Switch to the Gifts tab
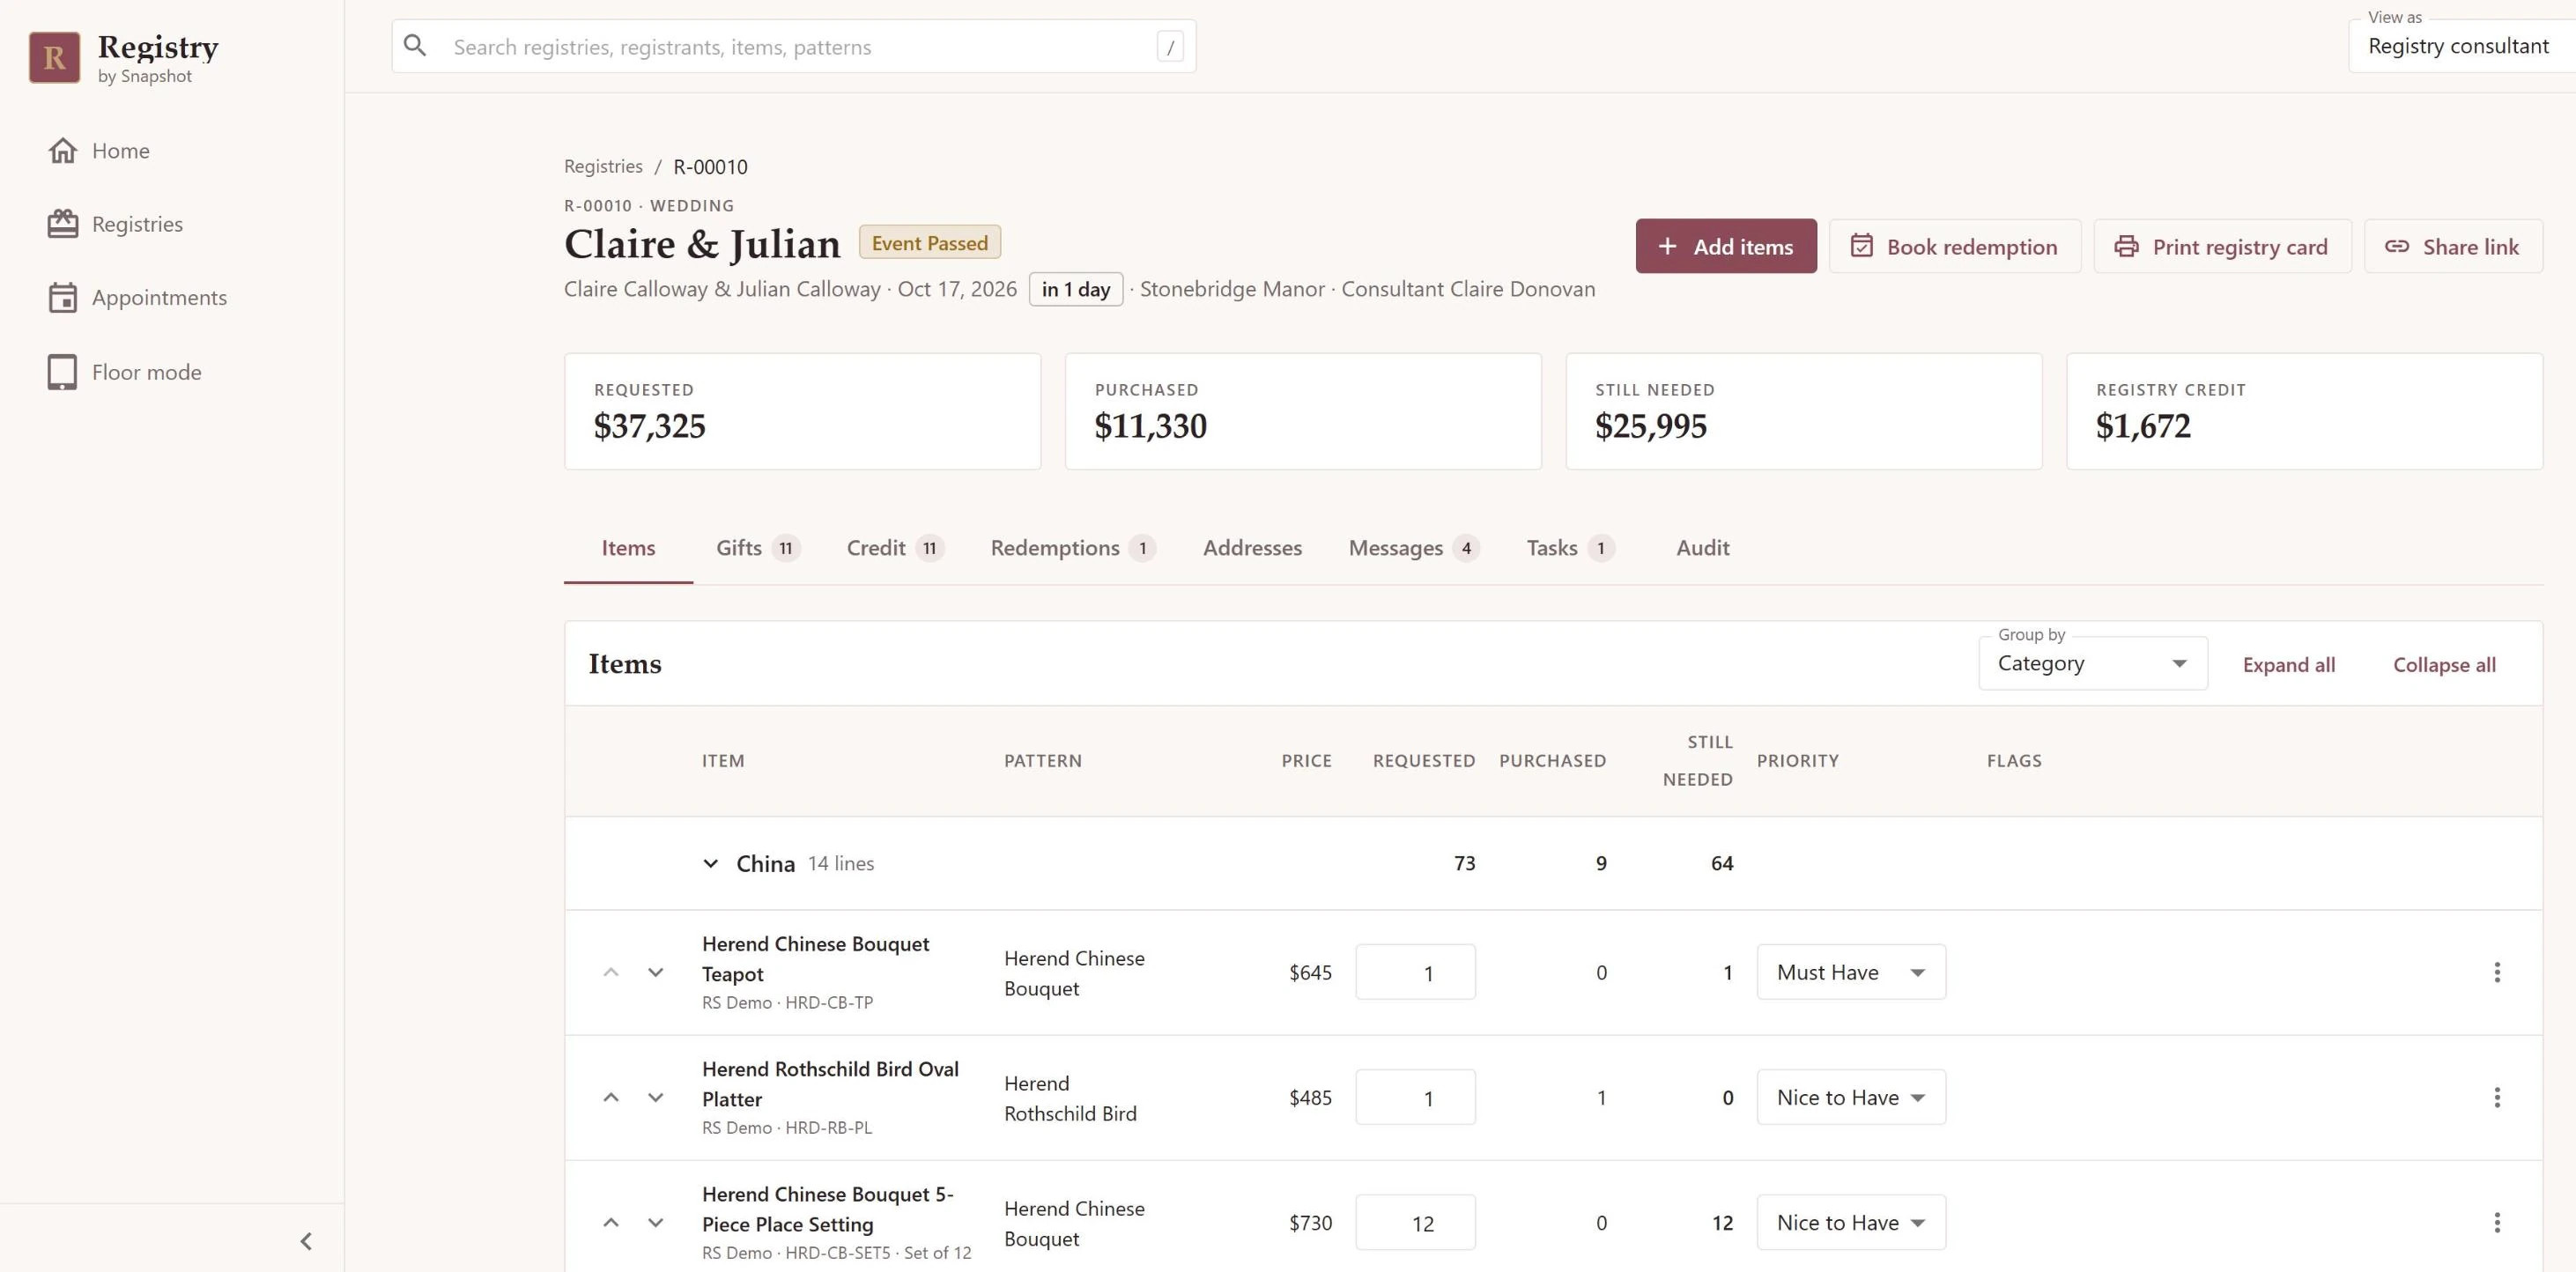Viewport: 2576px width, 1272px height. [757, 548]
